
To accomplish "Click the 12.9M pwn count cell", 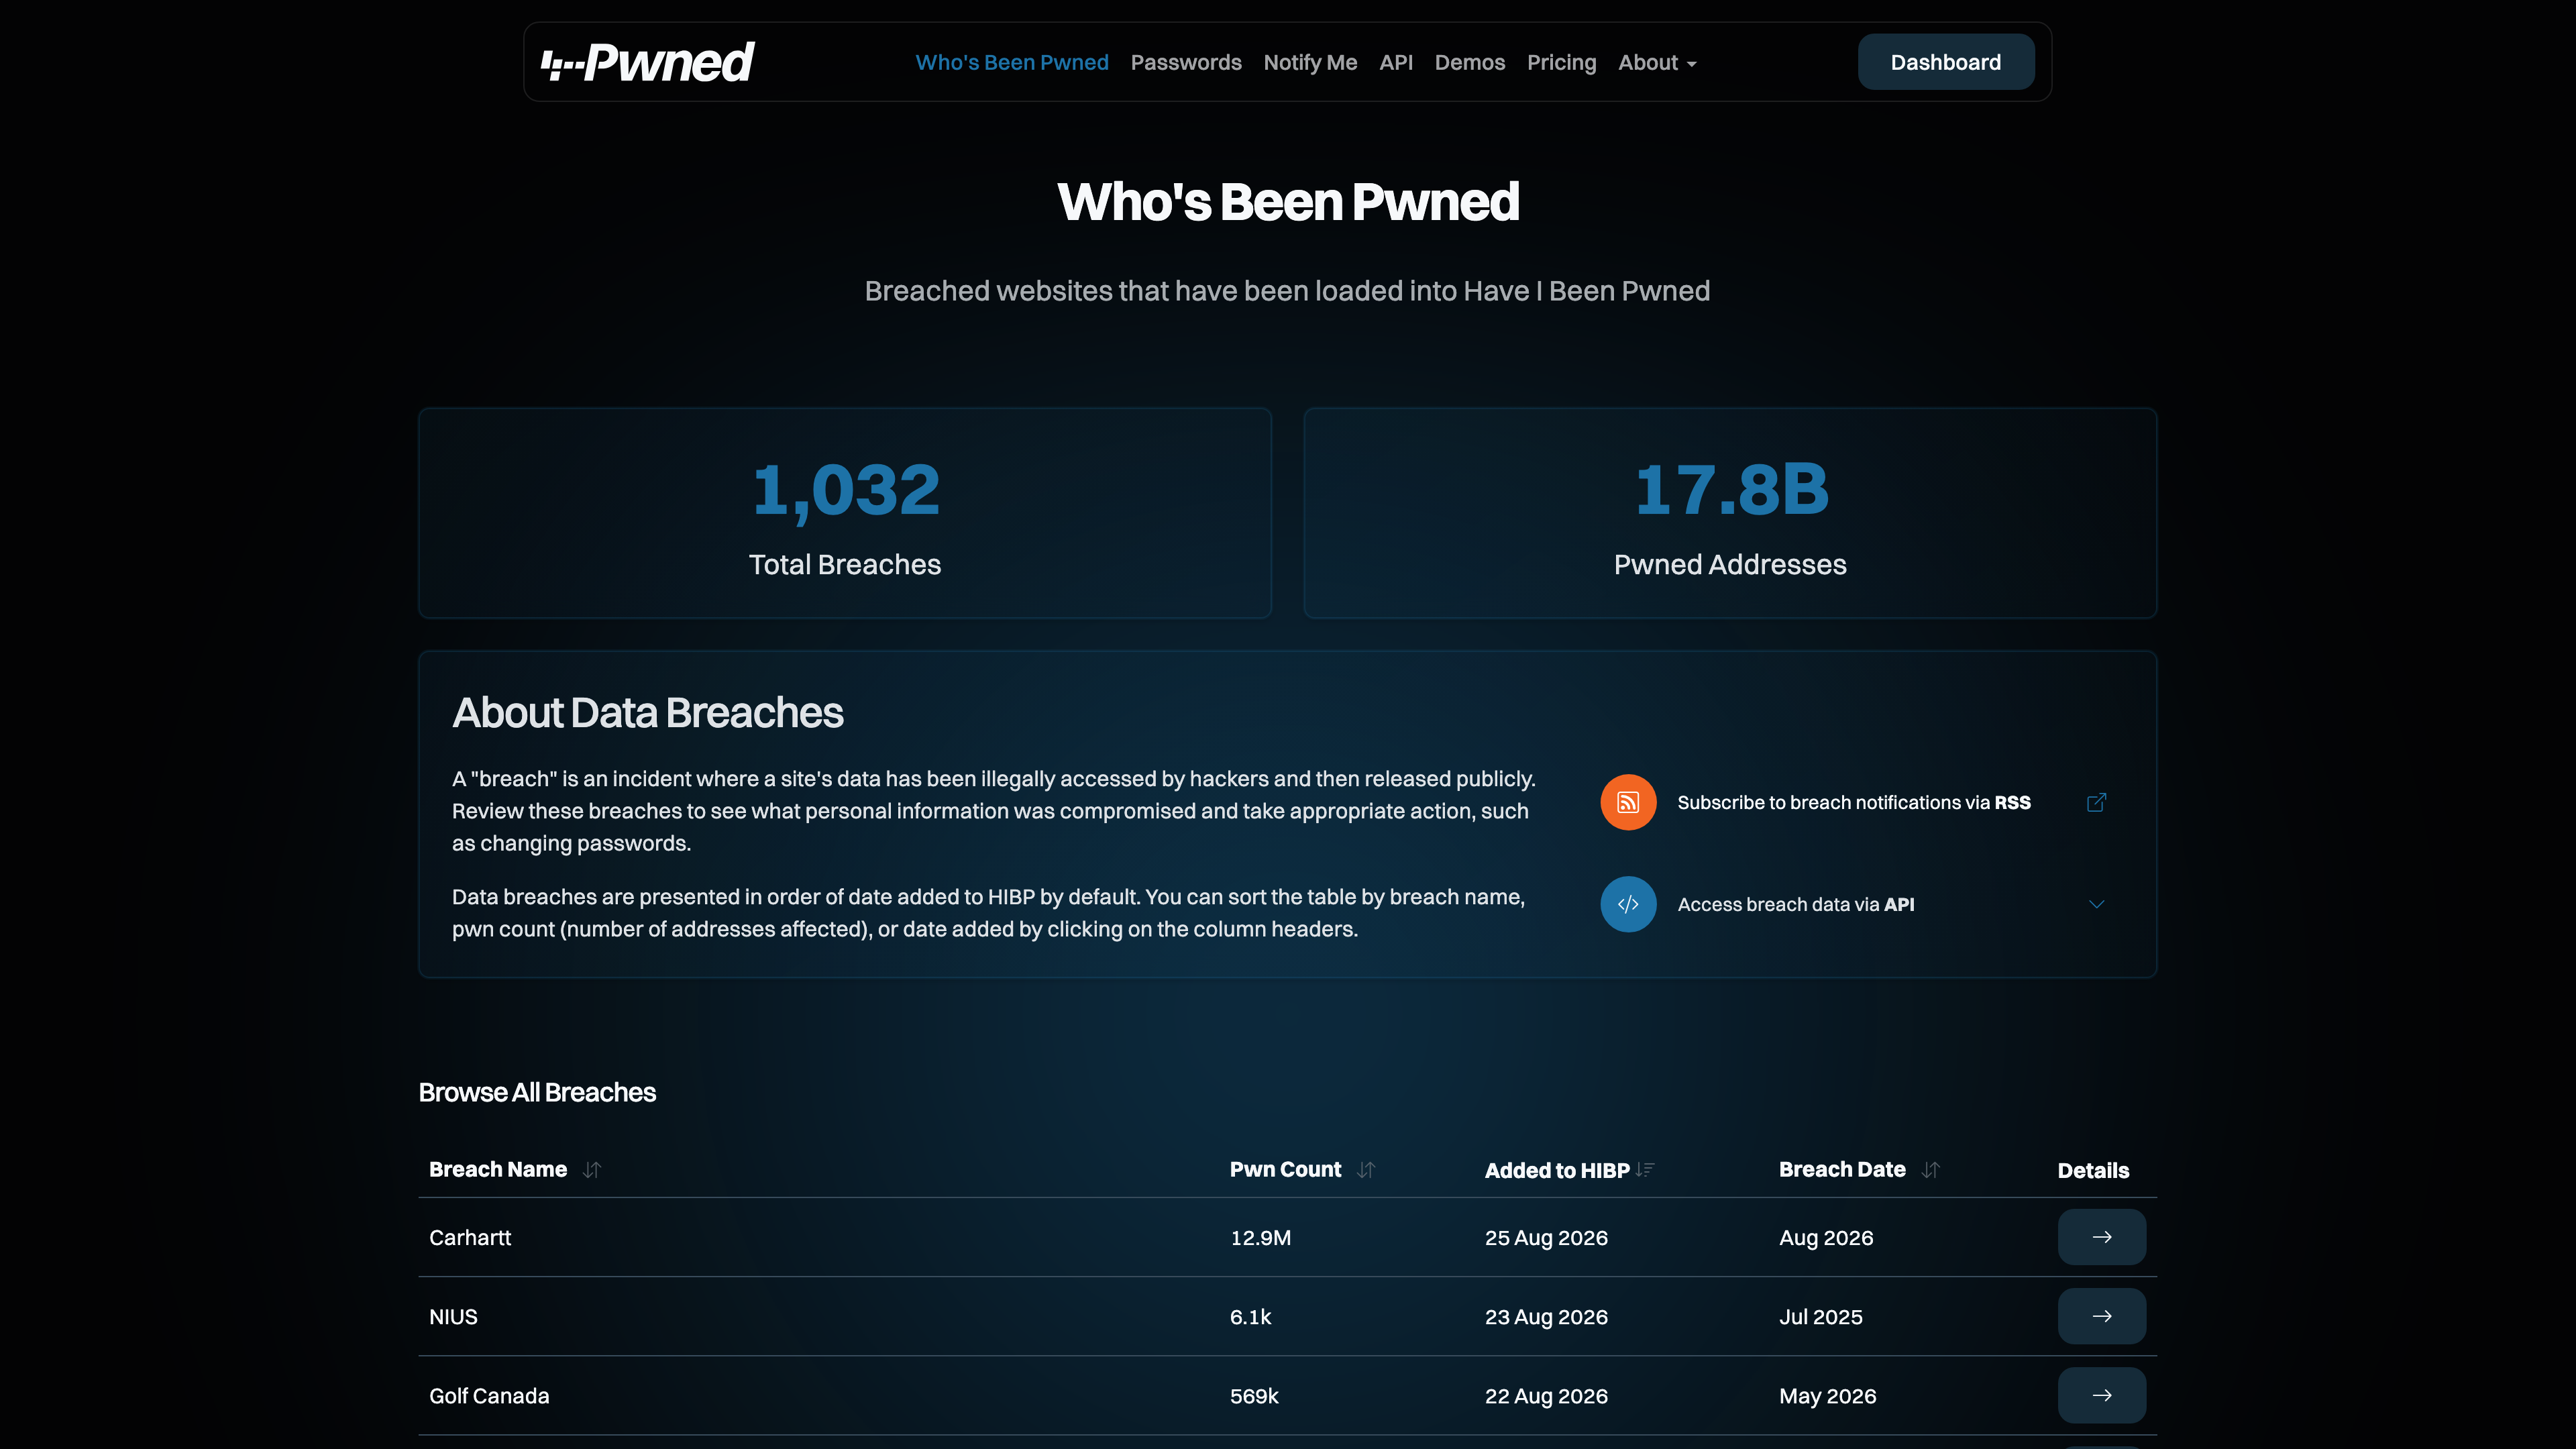I will coord(1260,1237).
